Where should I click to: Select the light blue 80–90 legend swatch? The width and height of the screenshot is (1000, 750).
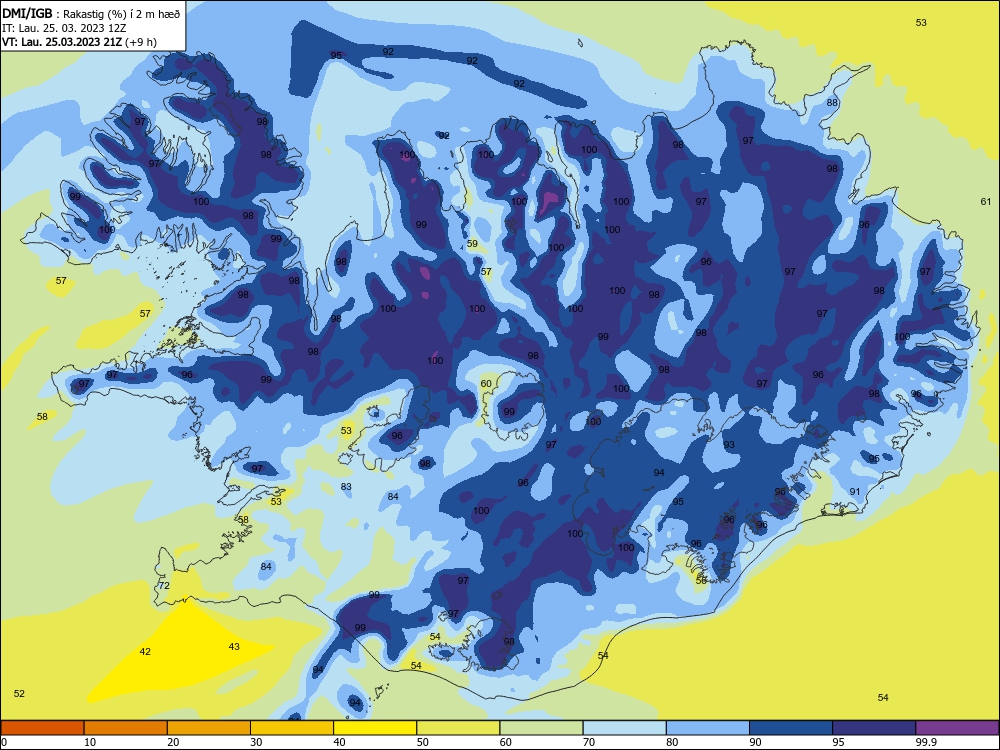[708, 728]
